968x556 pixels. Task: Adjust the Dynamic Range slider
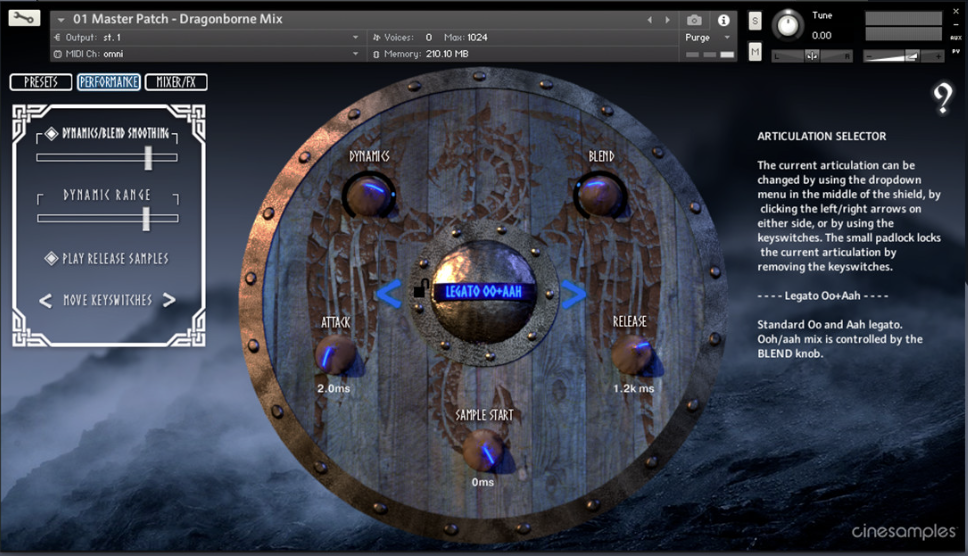tap(107, 218)
